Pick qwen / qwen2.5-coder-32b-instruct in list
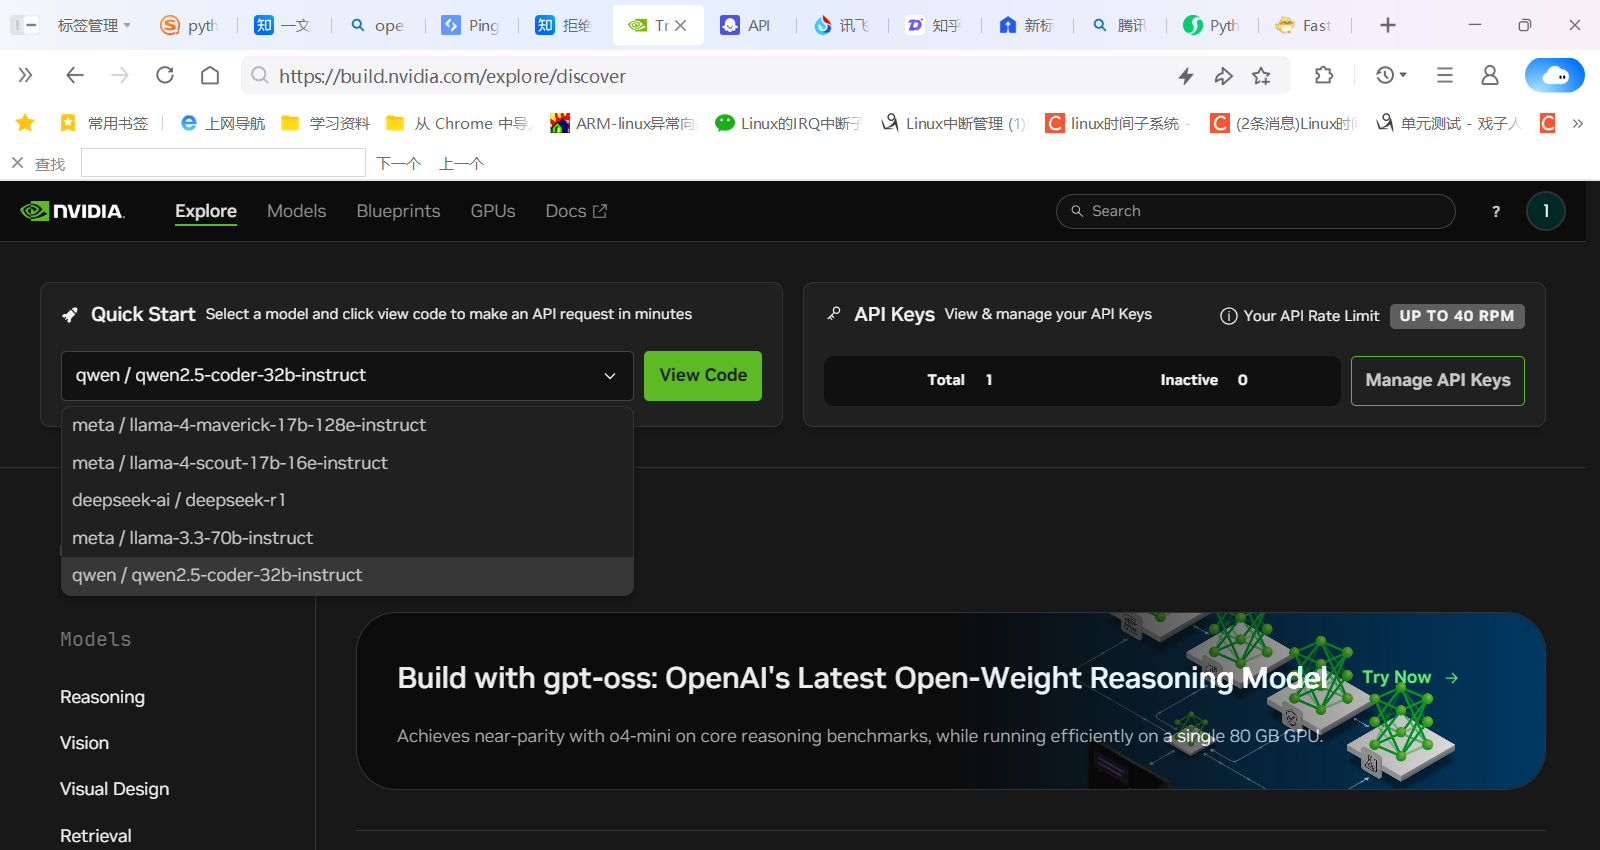1600x850 pixels. click(x=347, y=575)
